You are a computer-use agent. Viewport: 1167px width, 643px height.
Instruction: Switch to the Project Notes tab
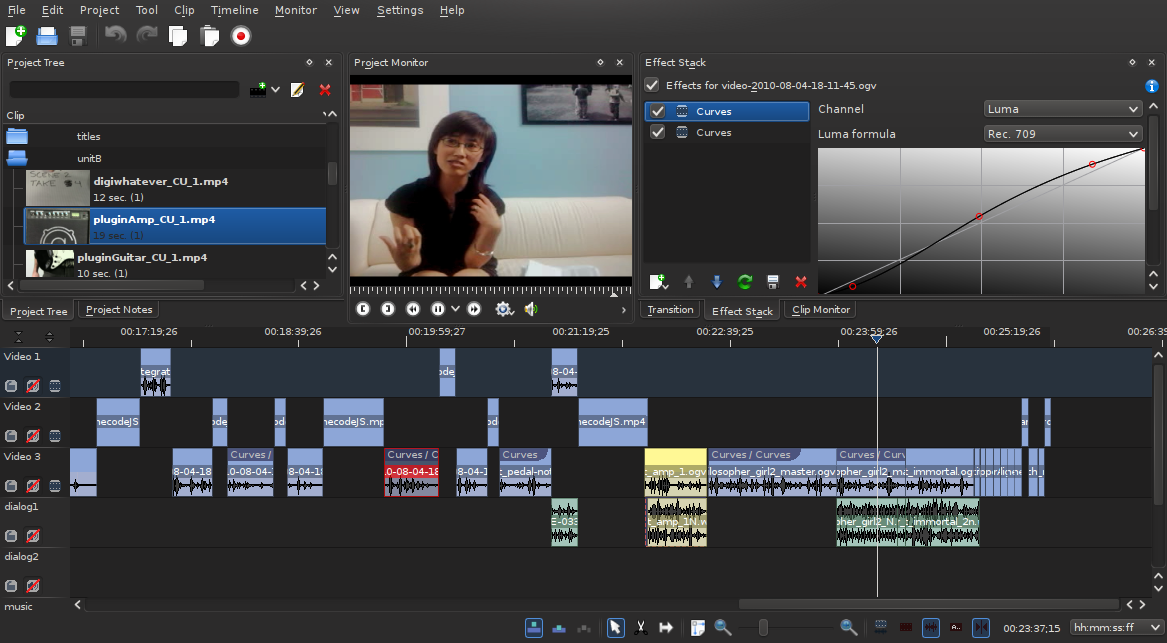point(119,310)
